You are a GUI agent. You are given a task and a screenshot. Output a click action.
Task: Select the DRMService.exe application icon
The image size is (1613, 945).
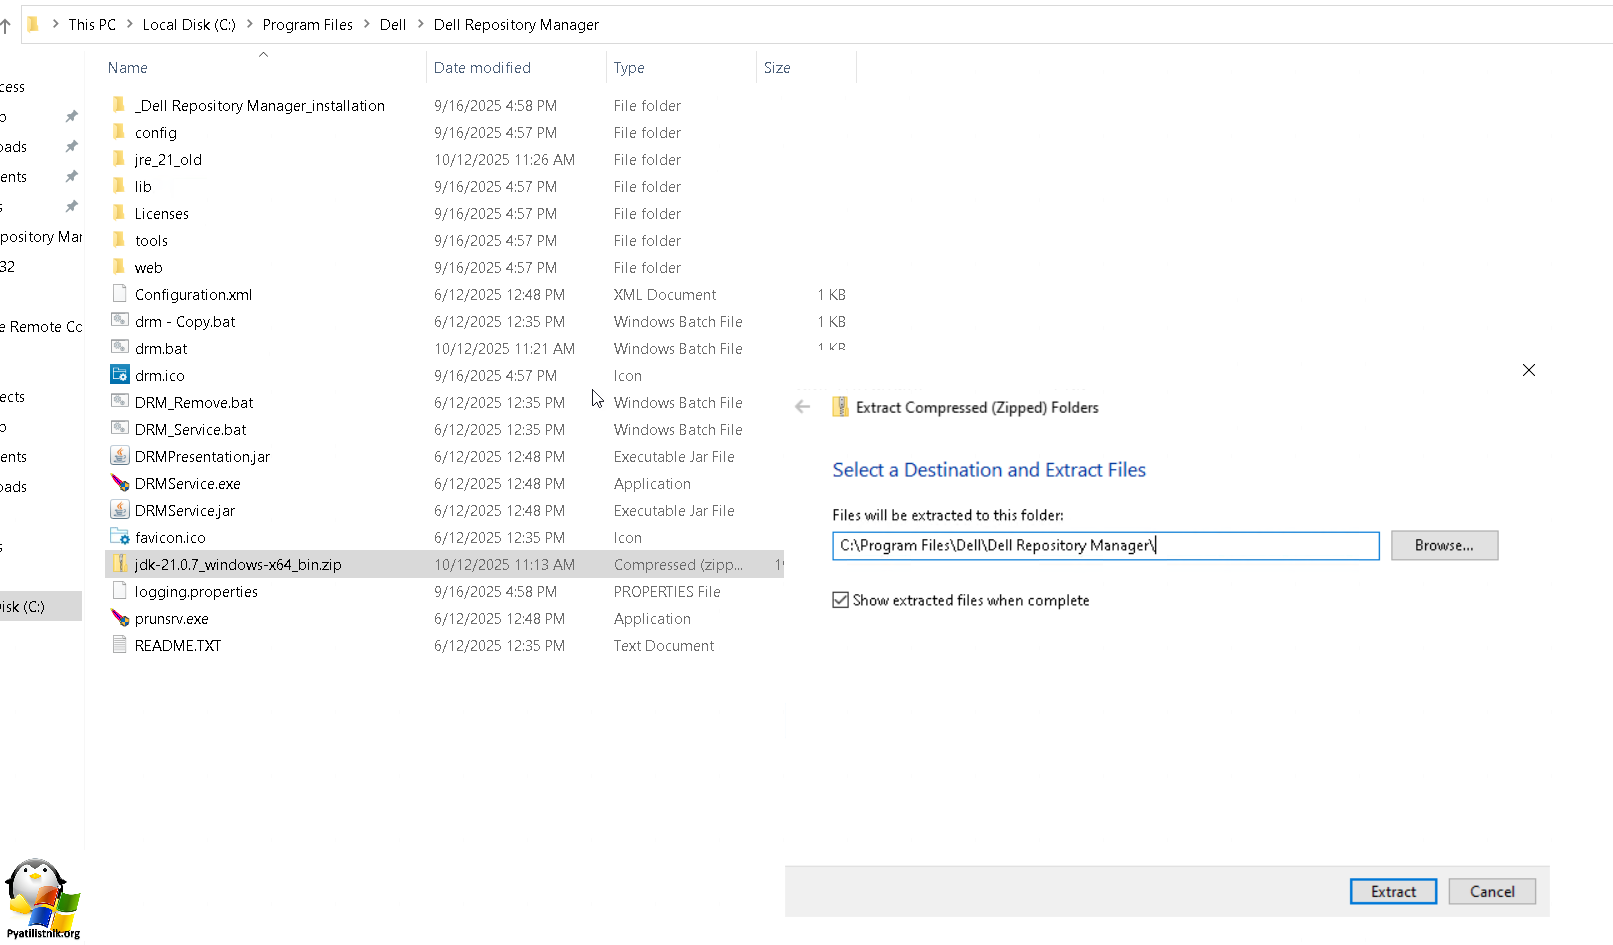tap(120, 483)
